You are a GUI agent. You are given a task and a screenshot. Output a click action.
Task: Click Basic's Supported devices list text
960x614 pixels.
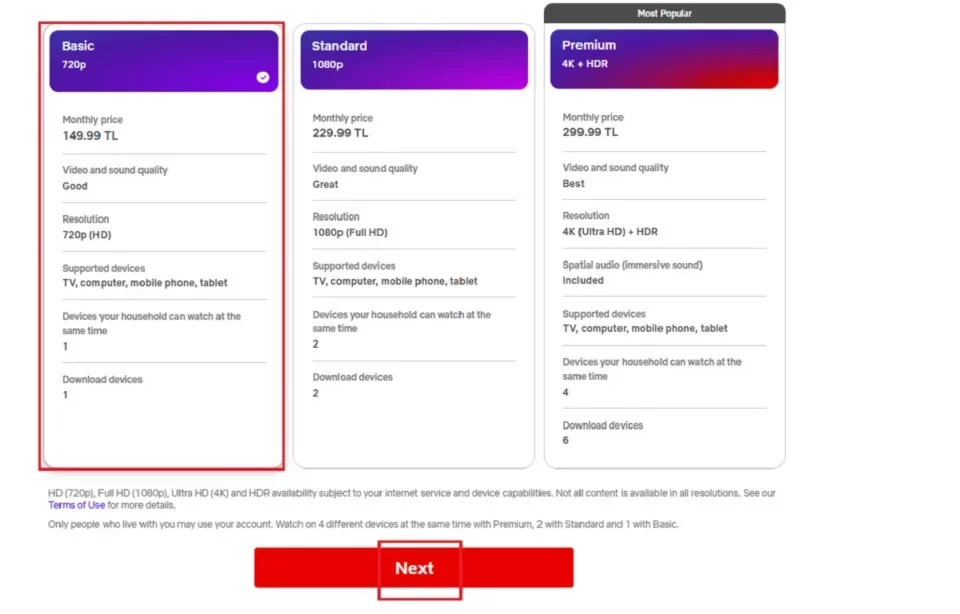pos(144,283)
